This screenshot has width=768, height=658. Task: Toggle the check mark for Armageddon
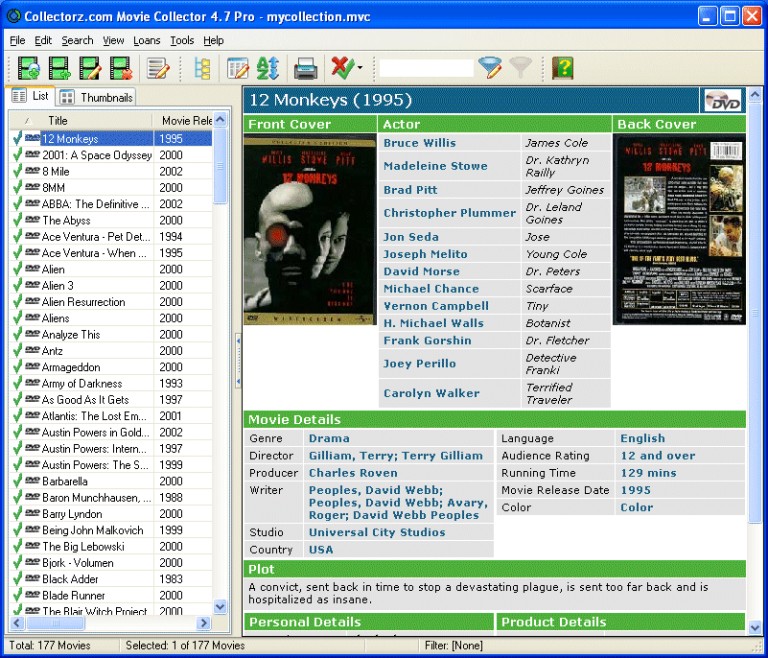[x=17, y=367]
